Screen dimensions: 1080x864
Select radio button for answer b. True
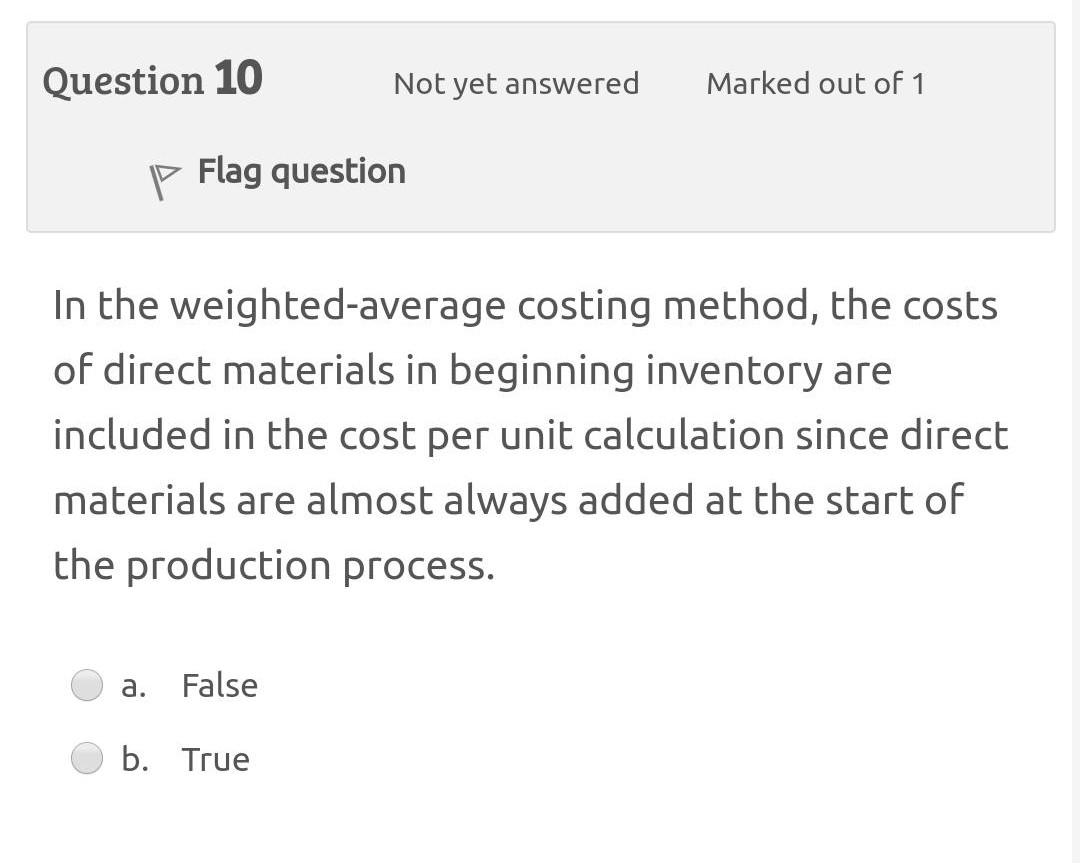[87, 758]
